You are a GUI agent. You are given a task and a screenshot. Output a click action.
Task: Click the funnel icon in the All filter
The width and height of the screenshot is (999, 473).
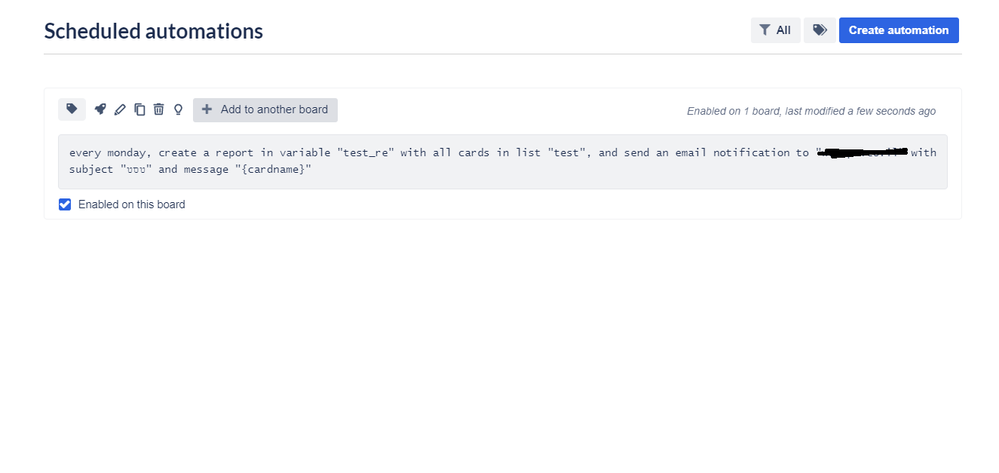point(765,30)
